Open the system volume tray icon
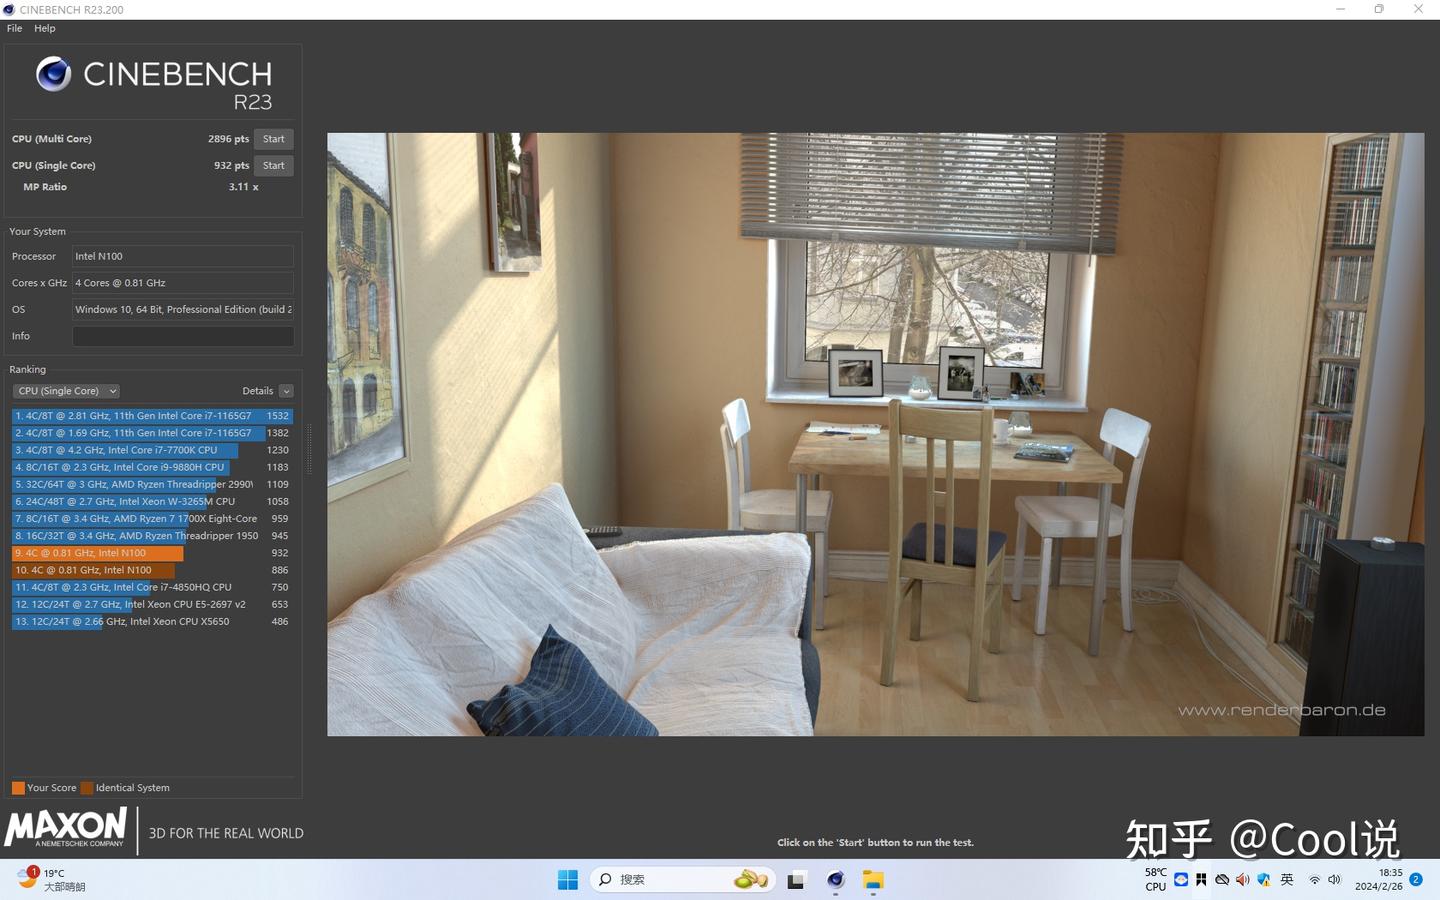This screenshot has height=900, width=1440. coord(1334,880)
